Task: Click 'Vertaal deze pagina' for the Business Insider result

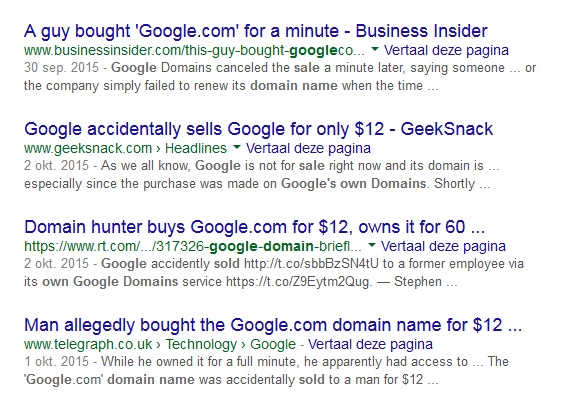Action: pos(446,50)
